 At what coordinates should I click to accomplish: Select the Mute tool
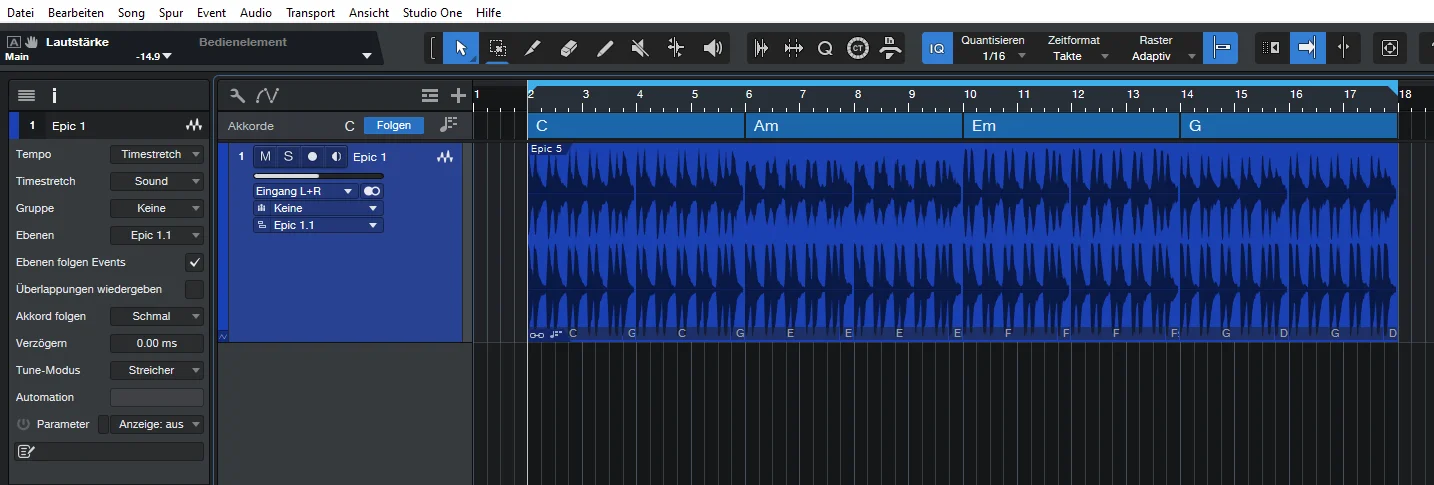coord(640,48)
